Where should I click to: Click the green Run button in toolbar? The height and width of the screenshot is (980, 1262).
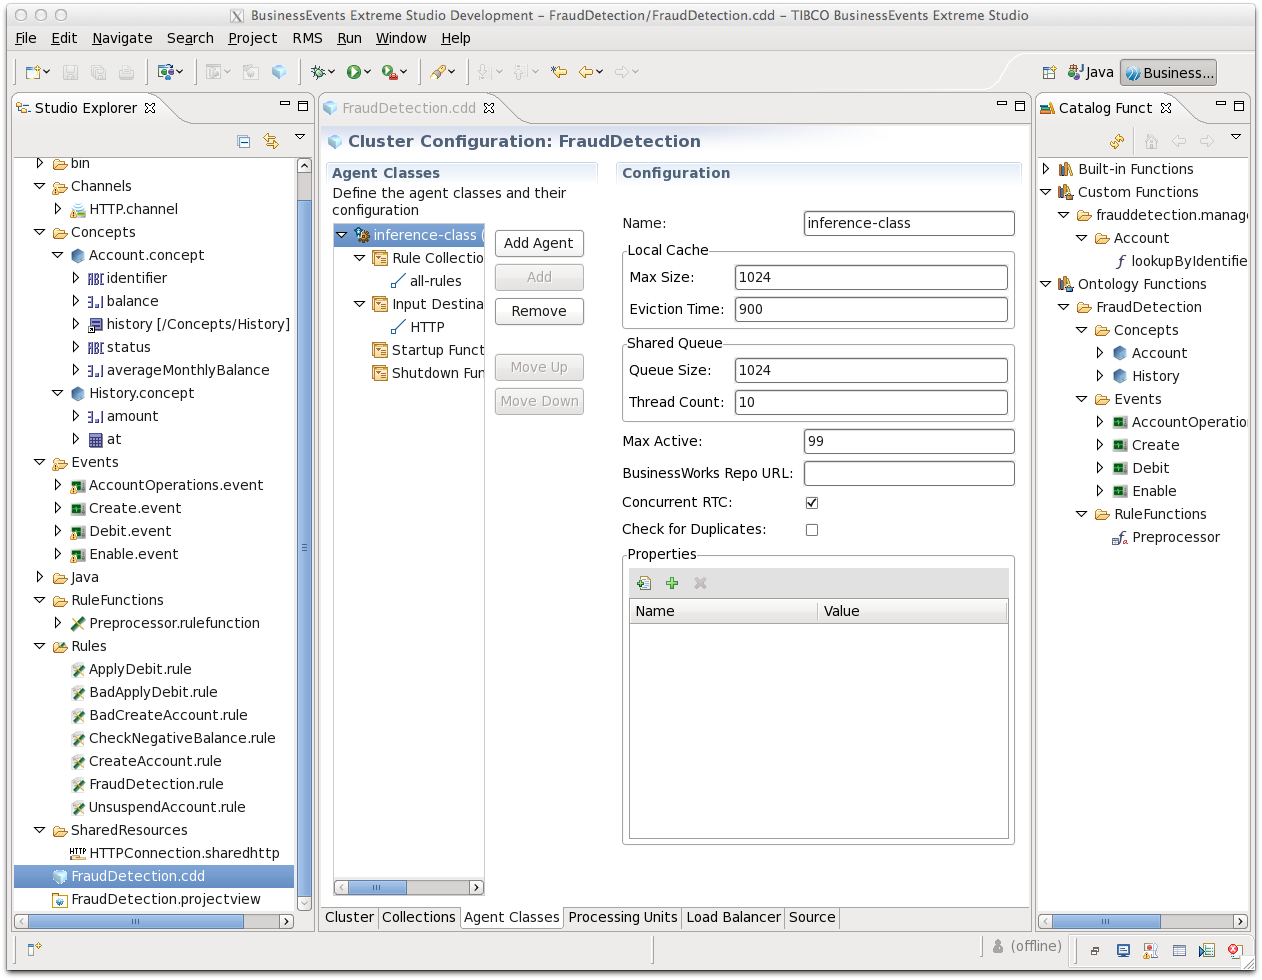[x=354, y=72]
